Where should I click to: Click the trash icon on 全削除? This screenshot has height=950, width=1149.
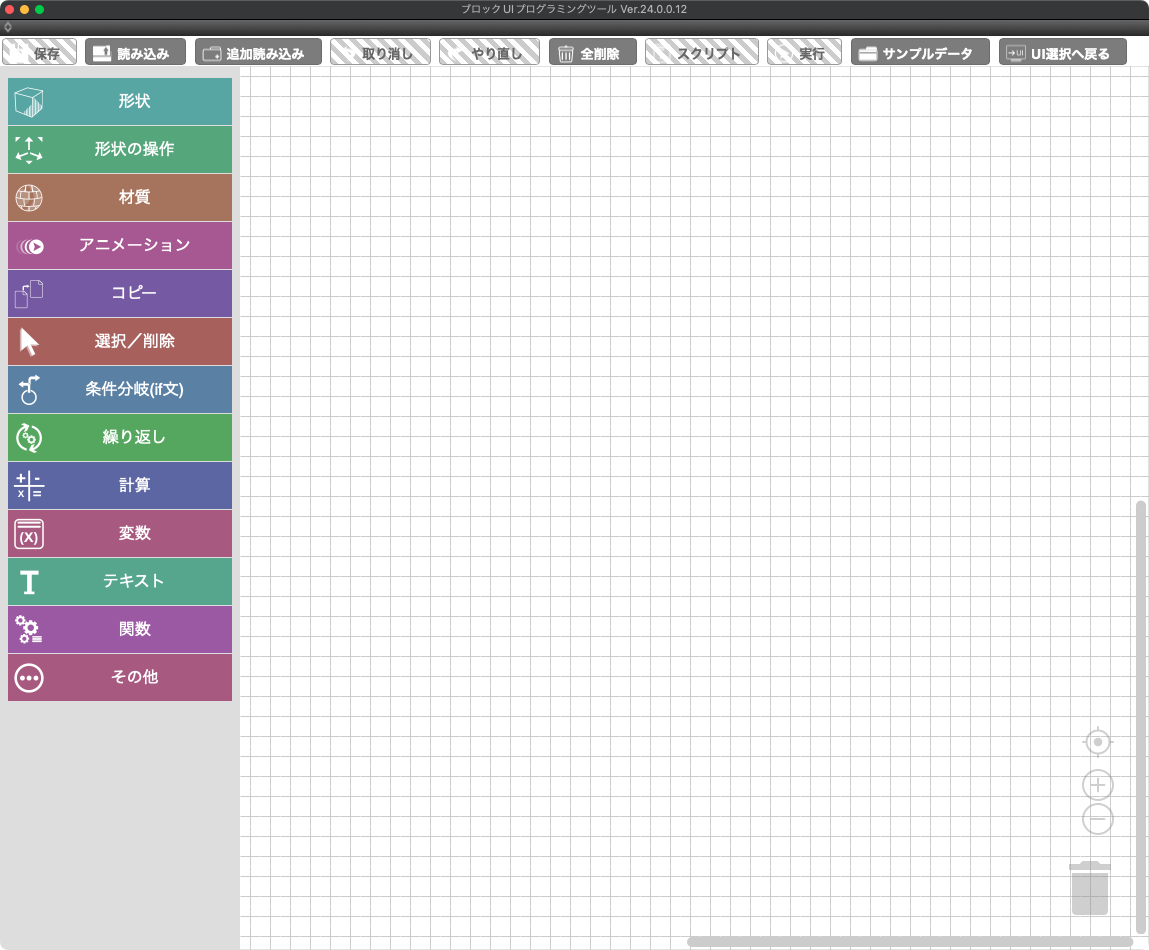coord(566,54)
